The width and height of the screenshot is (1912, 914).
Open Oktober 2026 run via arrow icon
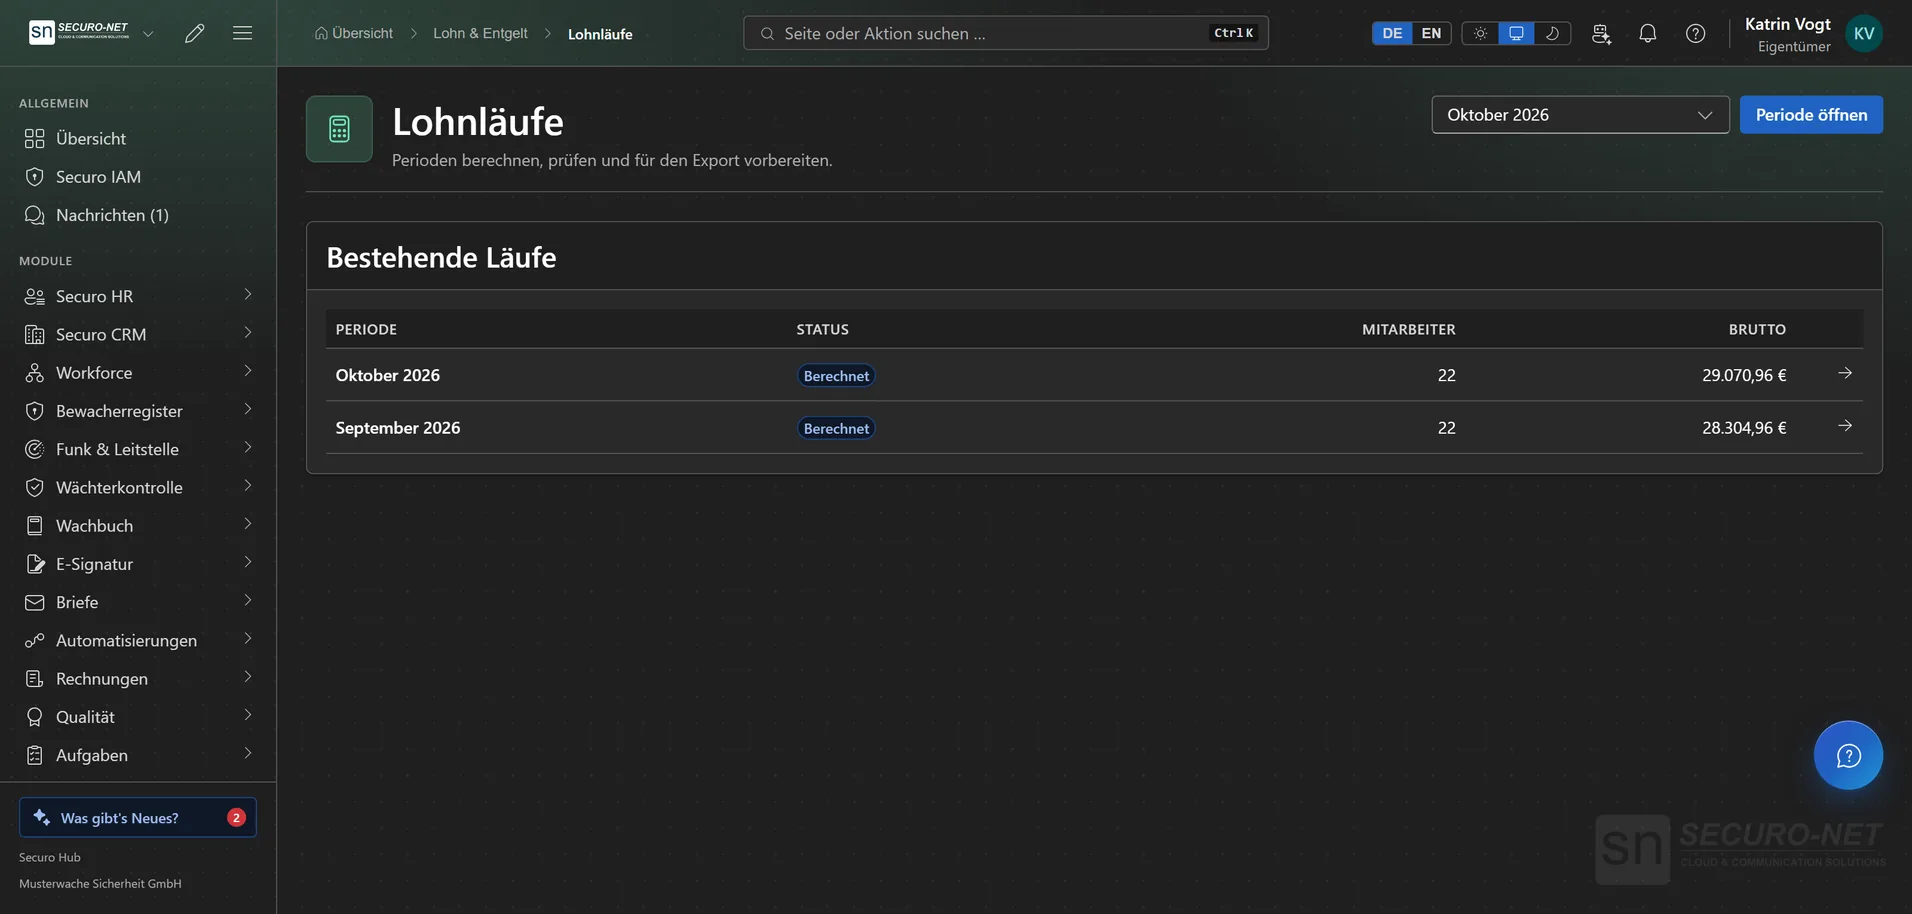1845,373
